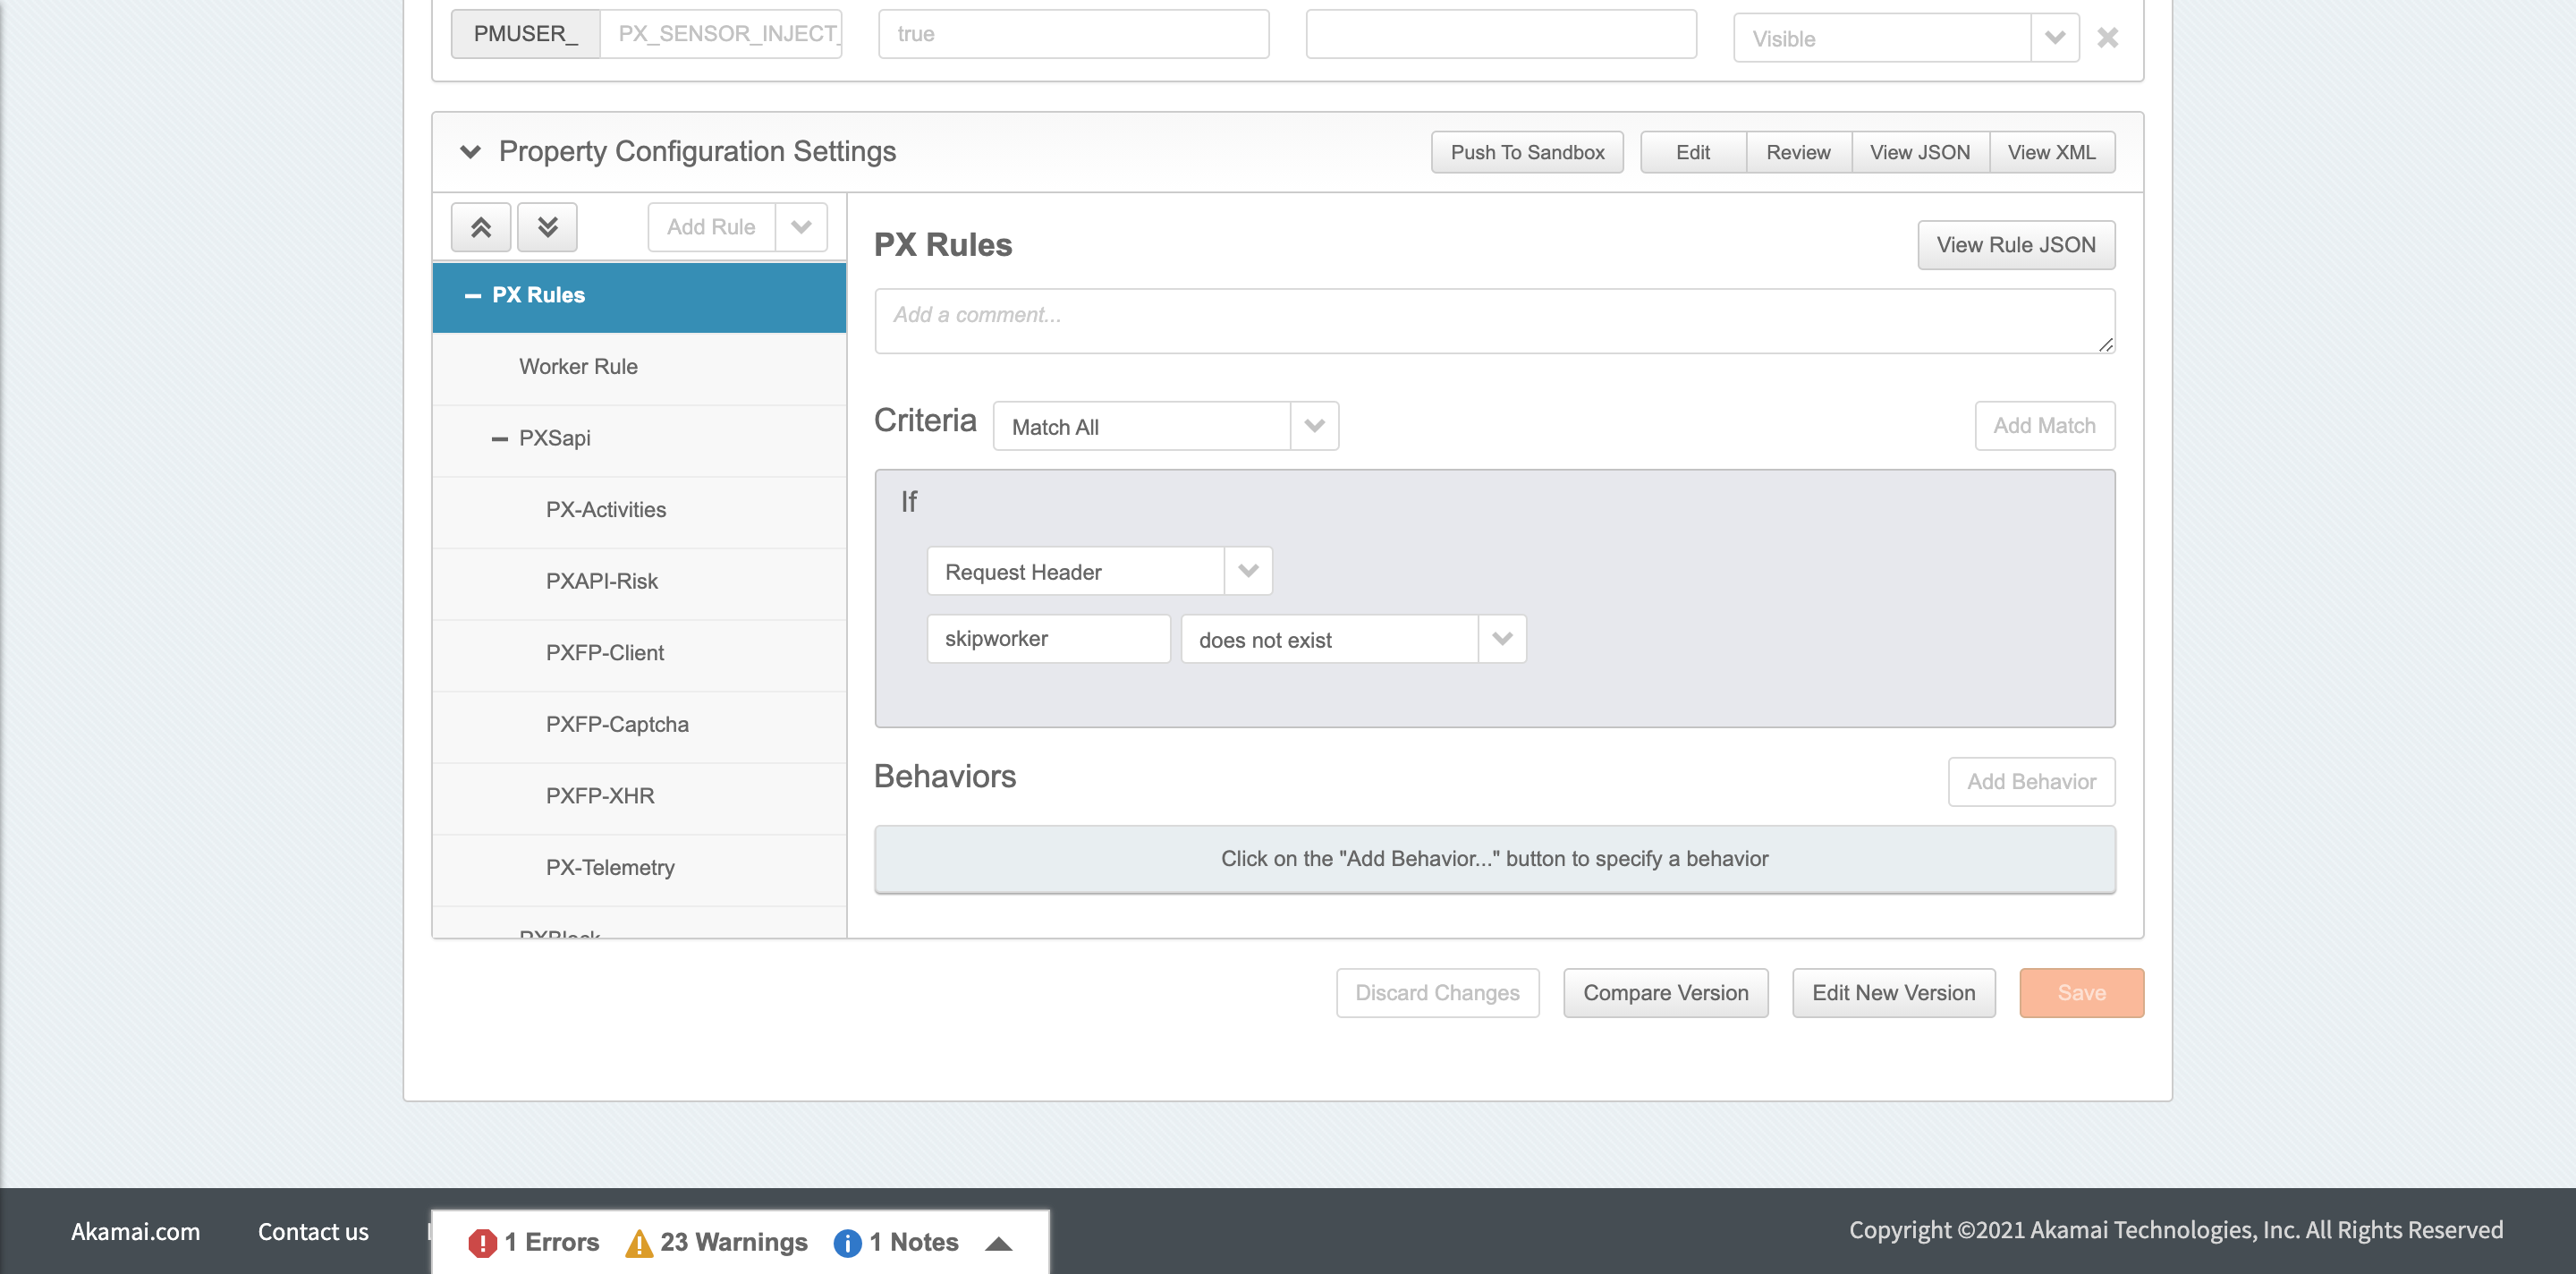This screenshot has height=1274, width=2576.
Task: Open the 'does not exist' operator dropdown
Action: [1501, 639]
